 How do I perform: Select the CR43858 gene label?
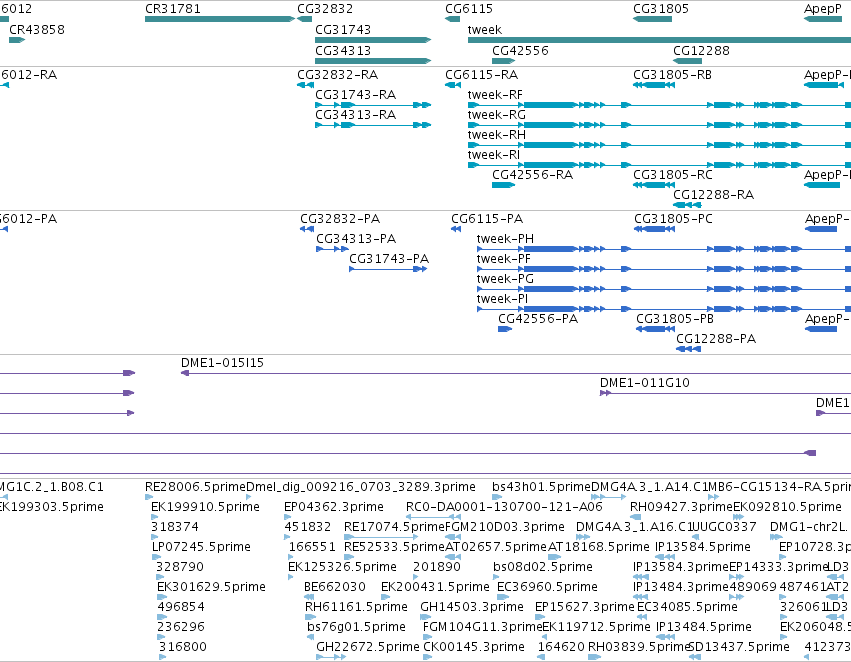point(37,29)
